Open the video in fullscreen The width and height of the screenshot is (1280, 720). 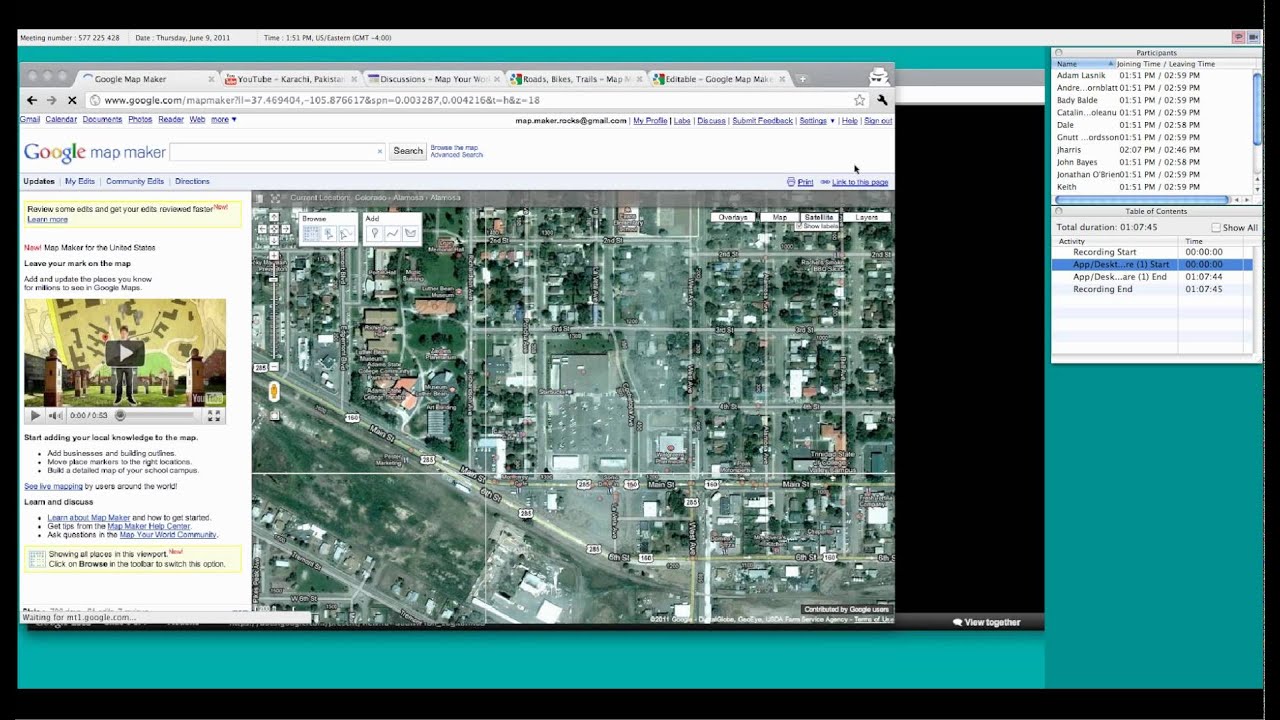213,415
